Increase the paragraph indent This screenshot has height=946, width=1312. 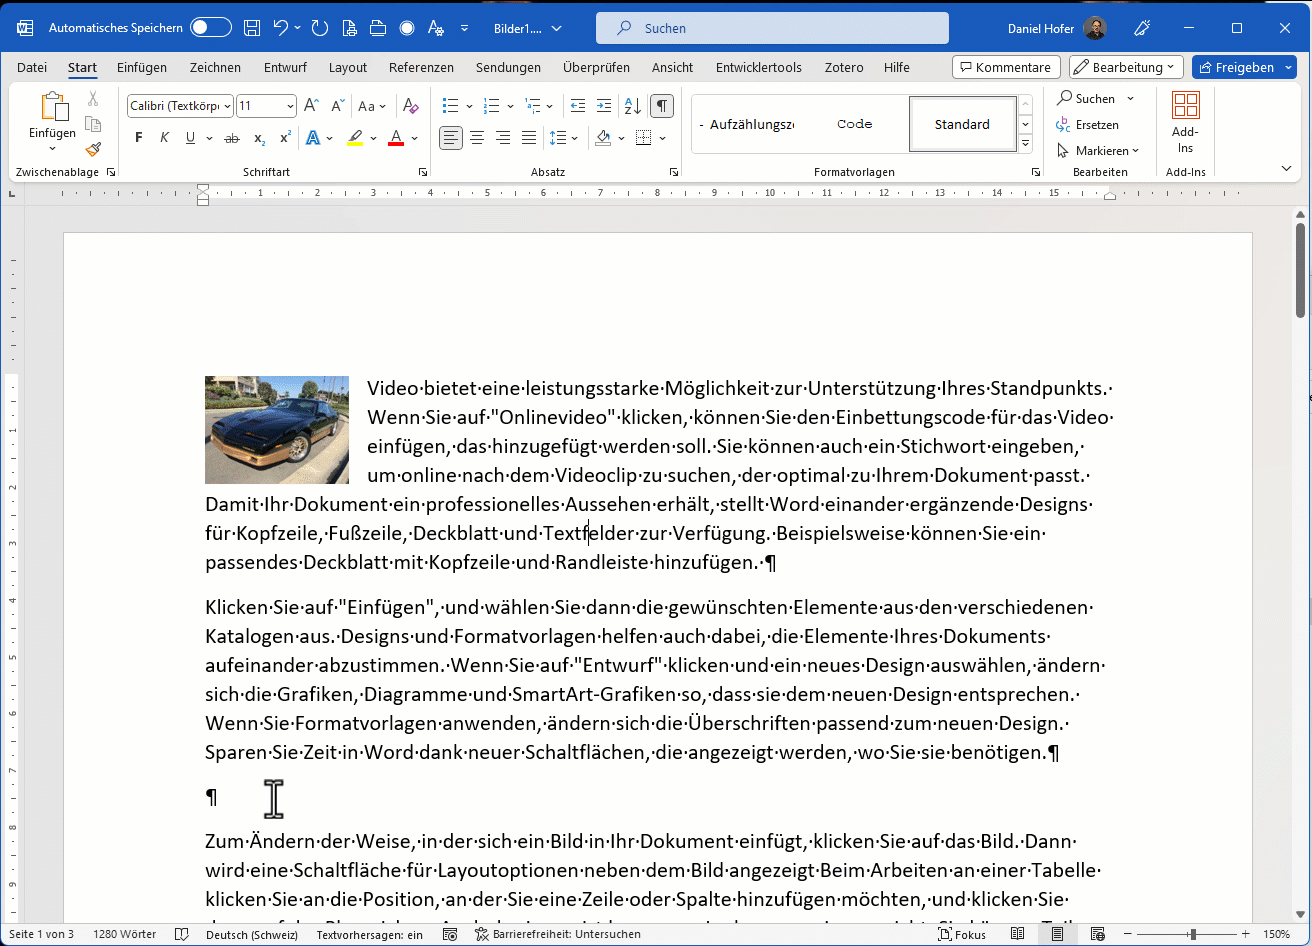603,106
